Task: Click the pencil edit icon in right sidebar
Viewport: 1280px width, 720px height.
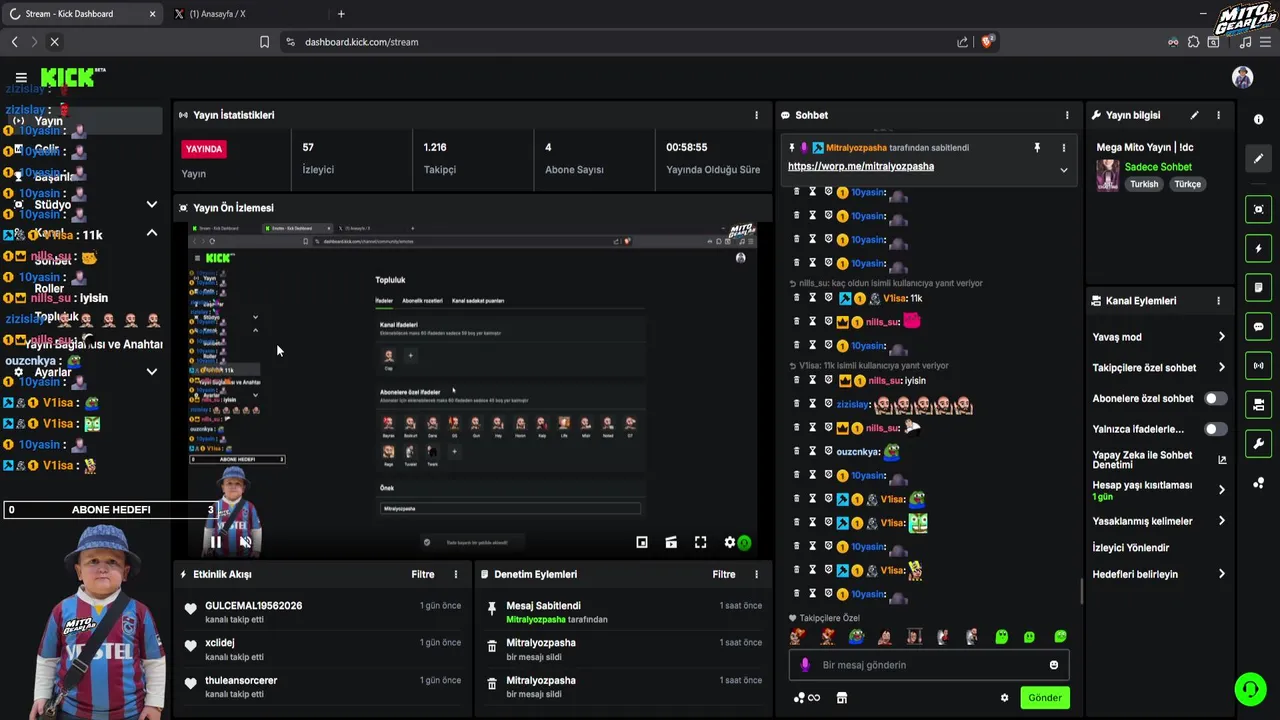Action: click(x=1258, y=158)
